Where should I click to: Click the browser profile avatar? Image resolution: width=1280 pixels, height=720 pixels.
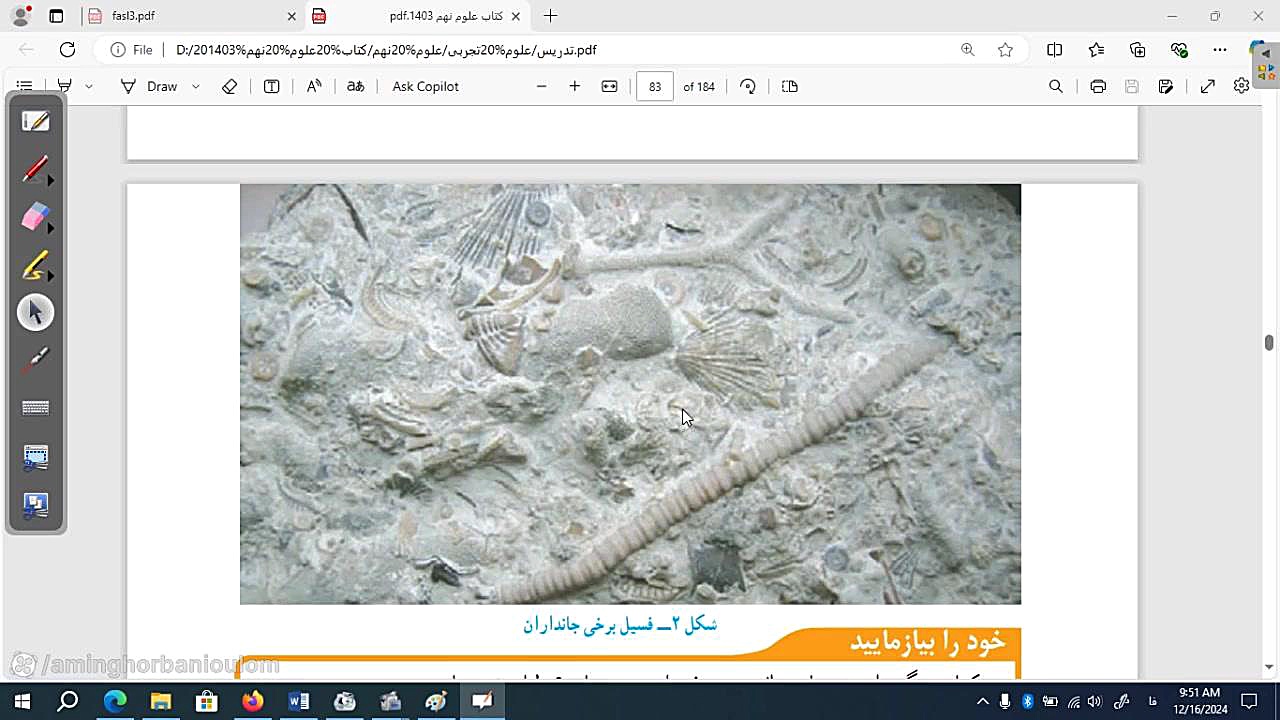click(x=20, y=16)
